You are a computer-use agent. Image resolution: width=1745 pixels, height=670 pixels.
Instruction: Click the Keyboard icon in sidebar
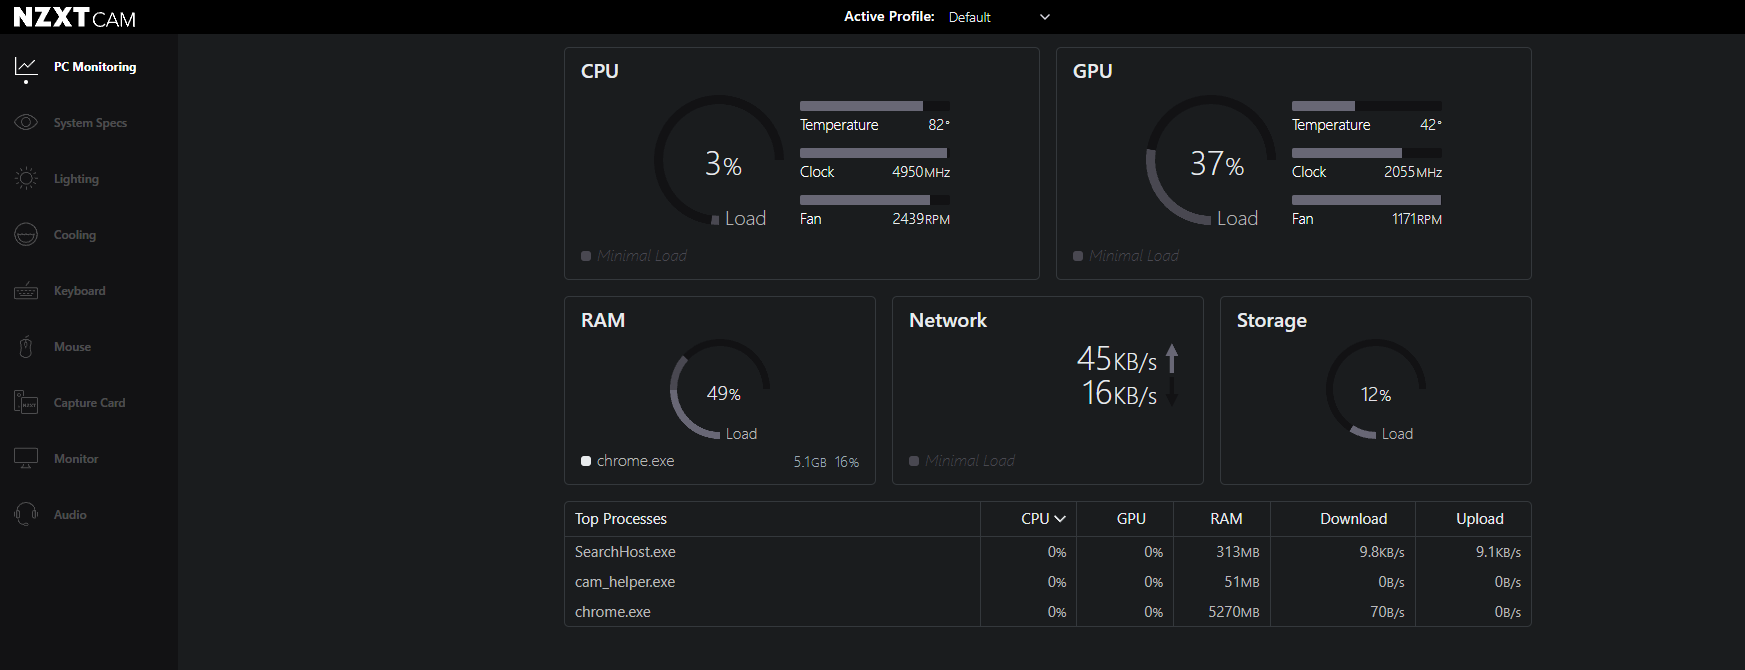(26, 291)
